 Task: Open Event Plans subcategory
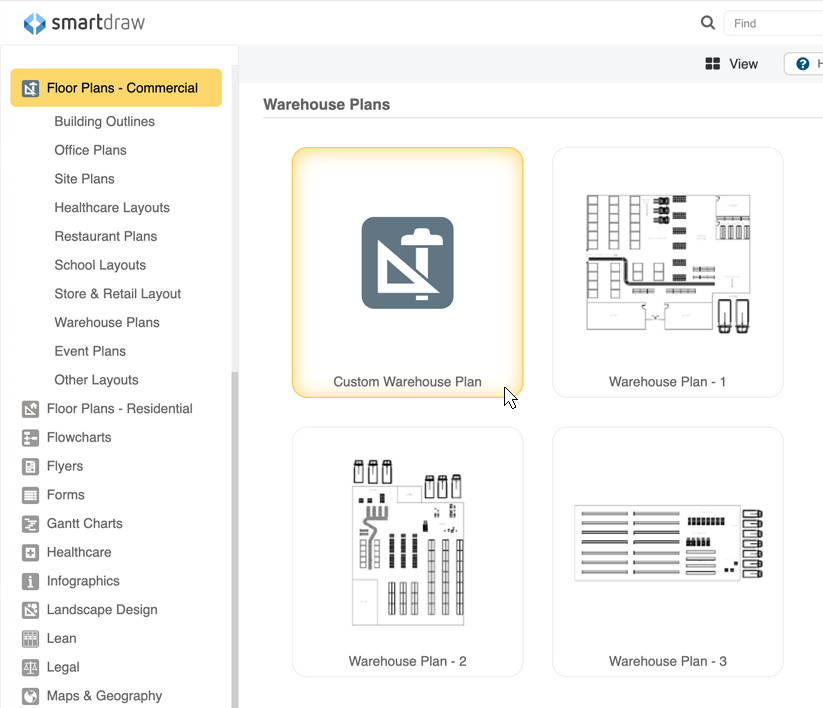coord(90,351)
